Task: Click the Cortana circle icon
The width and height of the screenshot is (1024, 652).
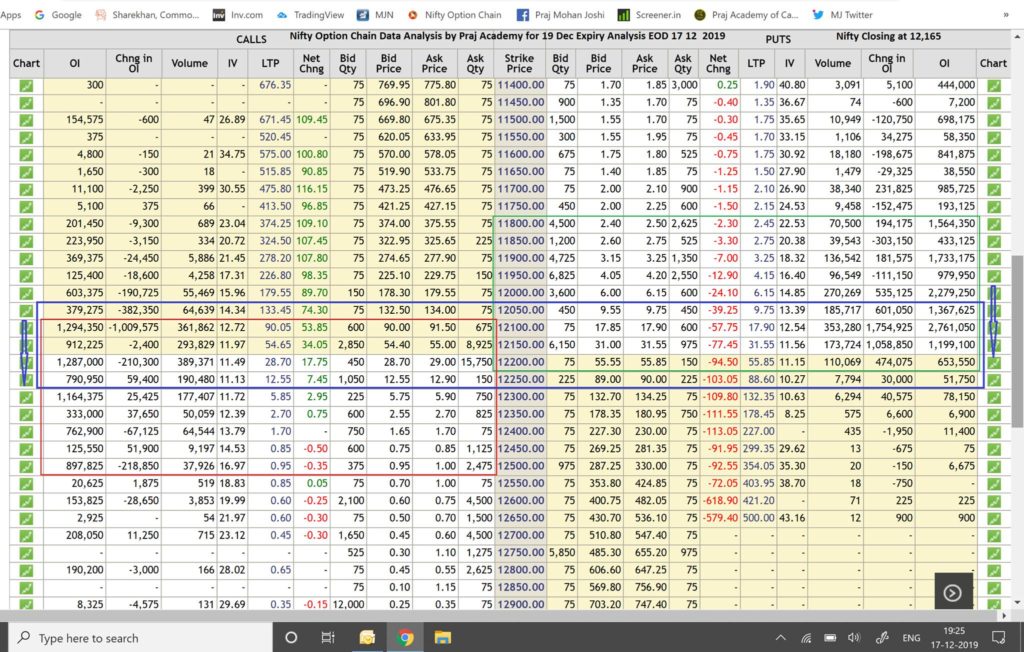Action: point(291,637)
